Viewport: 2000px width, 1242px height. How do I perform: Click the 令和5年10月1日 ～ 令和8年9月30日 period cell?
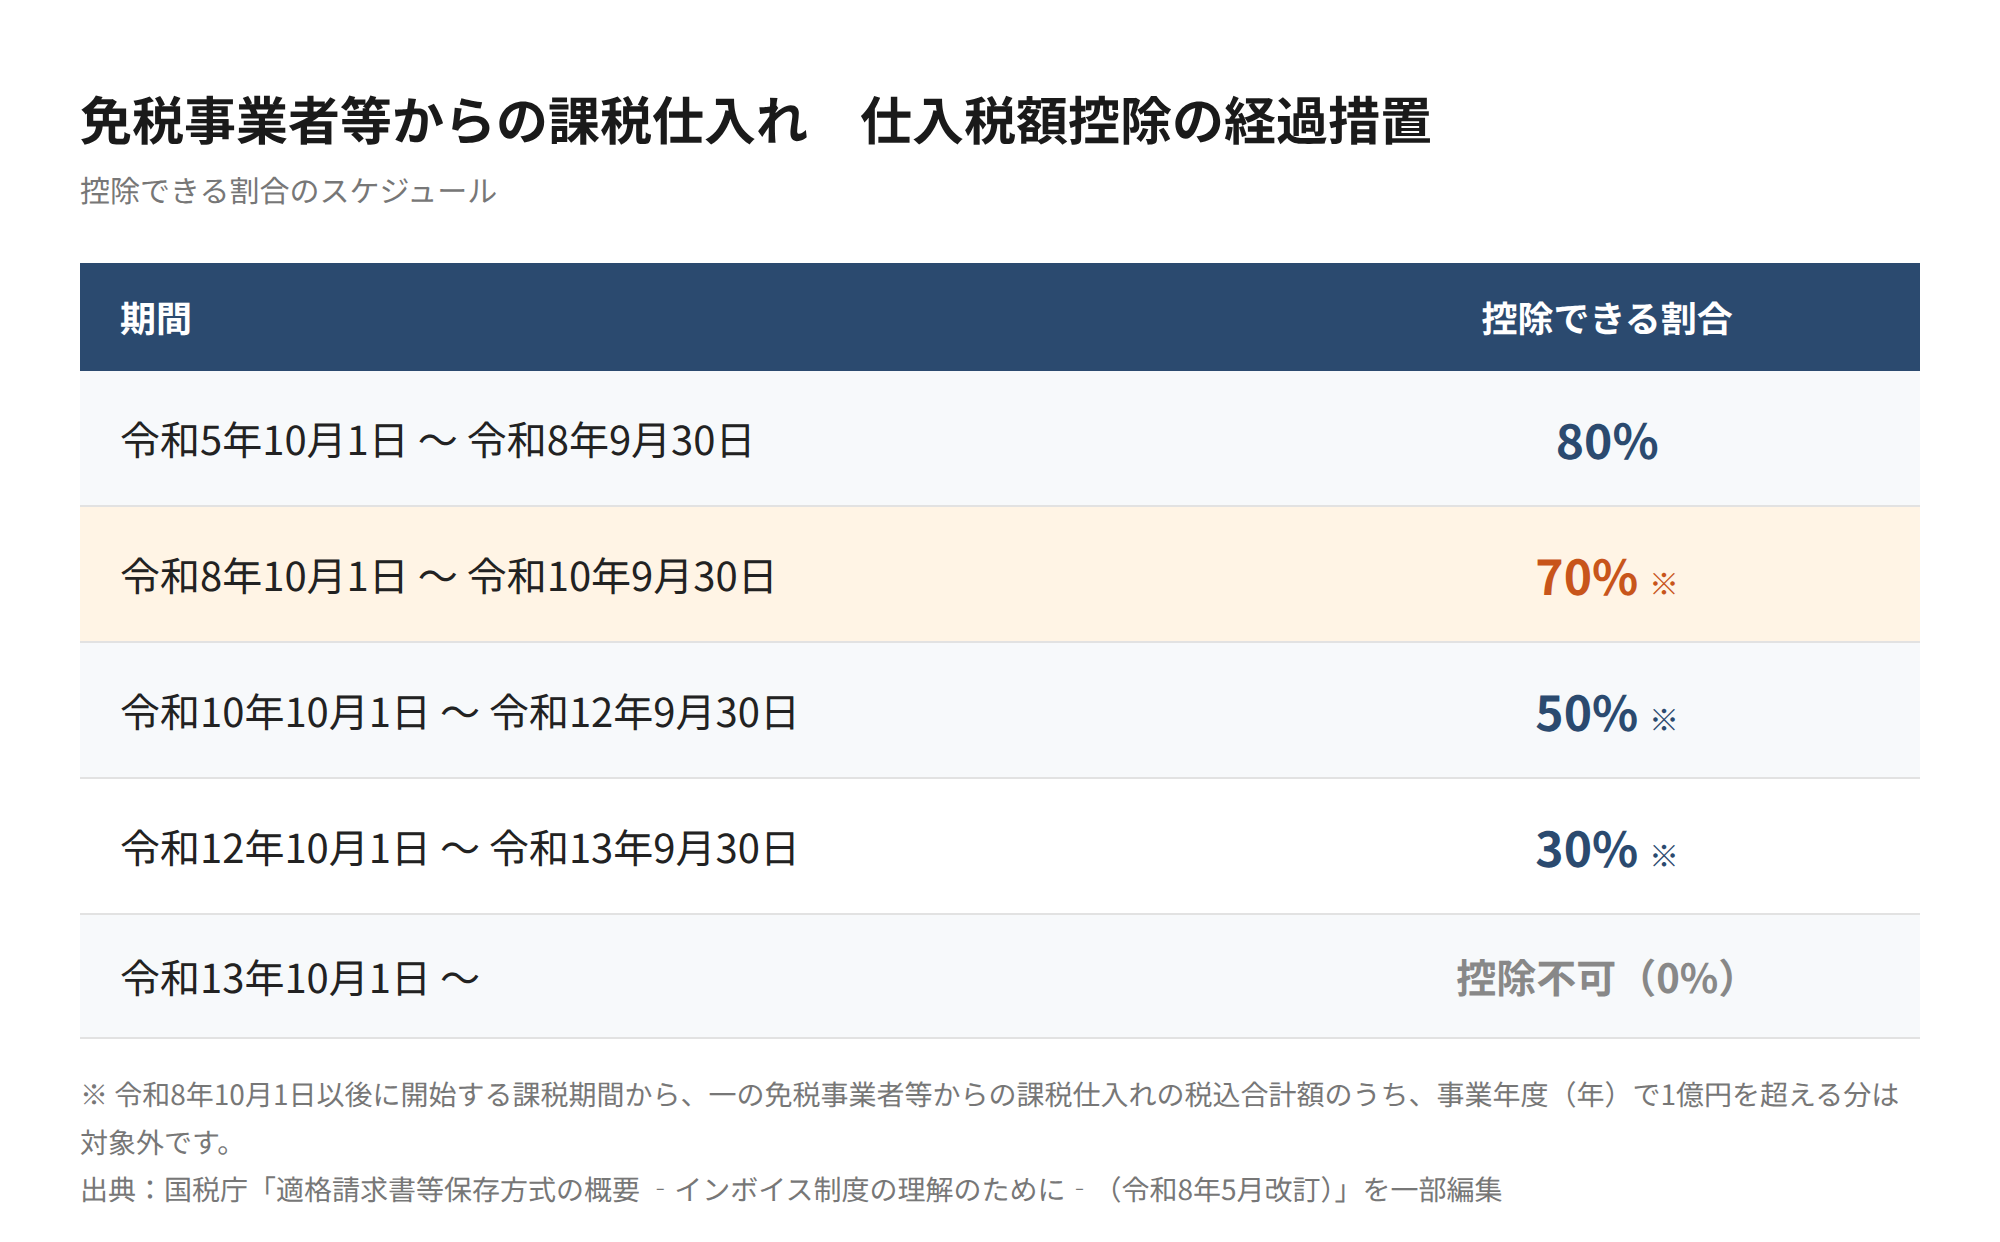tap(437, 441)
